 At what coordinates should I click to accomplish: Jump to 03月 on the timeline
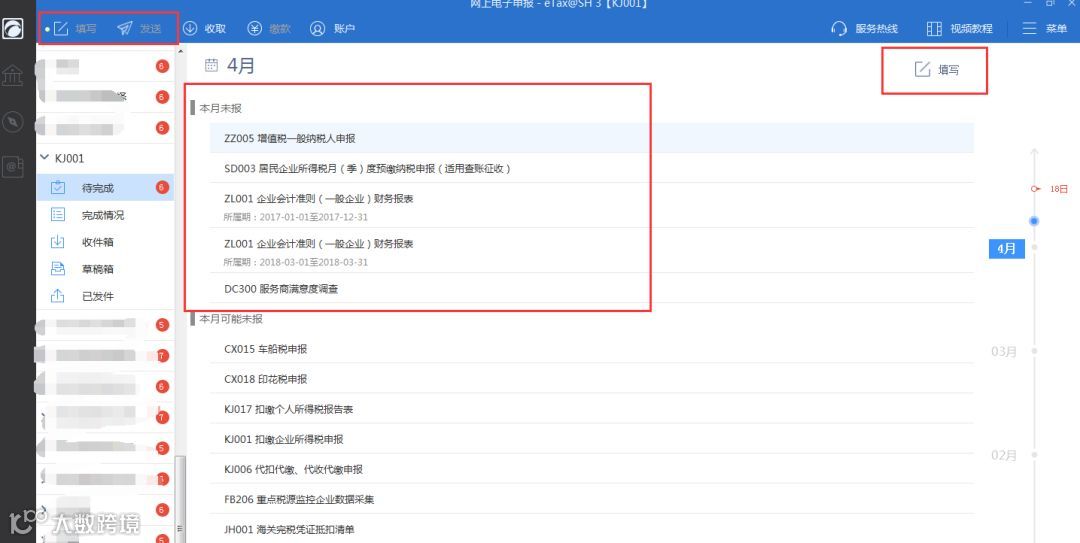[x=1004, y=351]
